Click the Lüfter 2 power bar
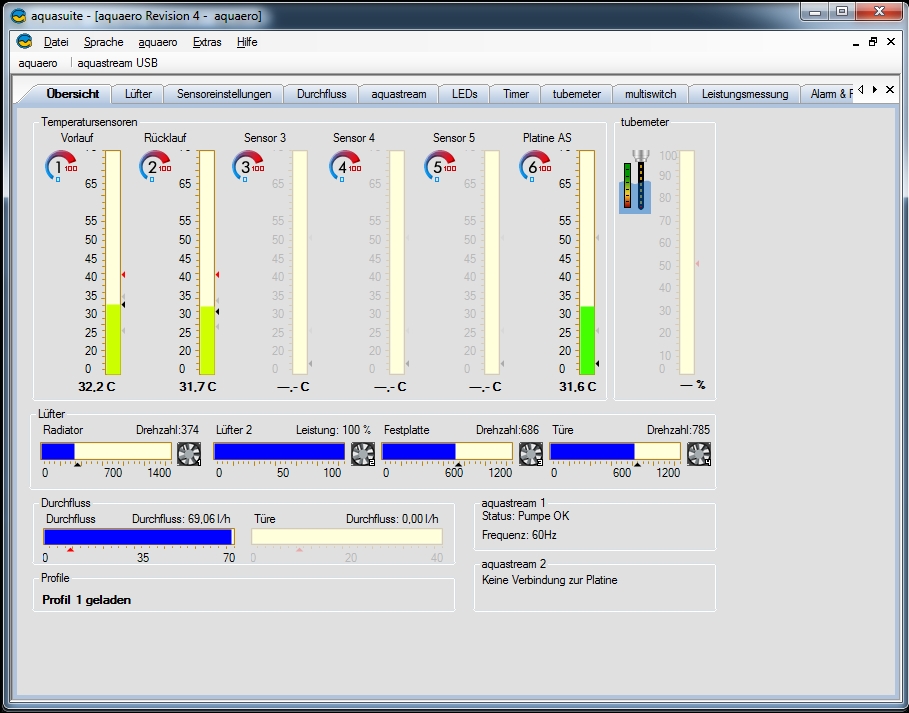This screenshot has width=909, height=713. coord(279,451)
